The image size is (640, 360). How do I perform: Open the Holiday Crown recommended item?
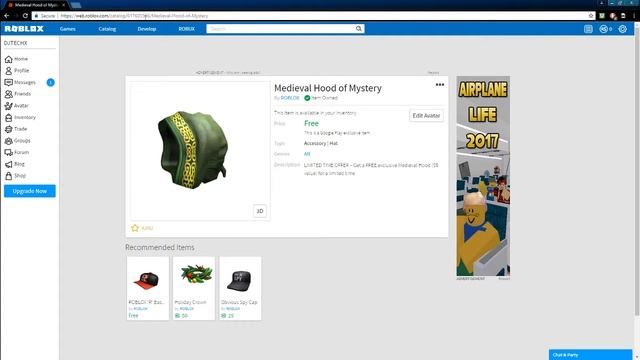[194, 288]
